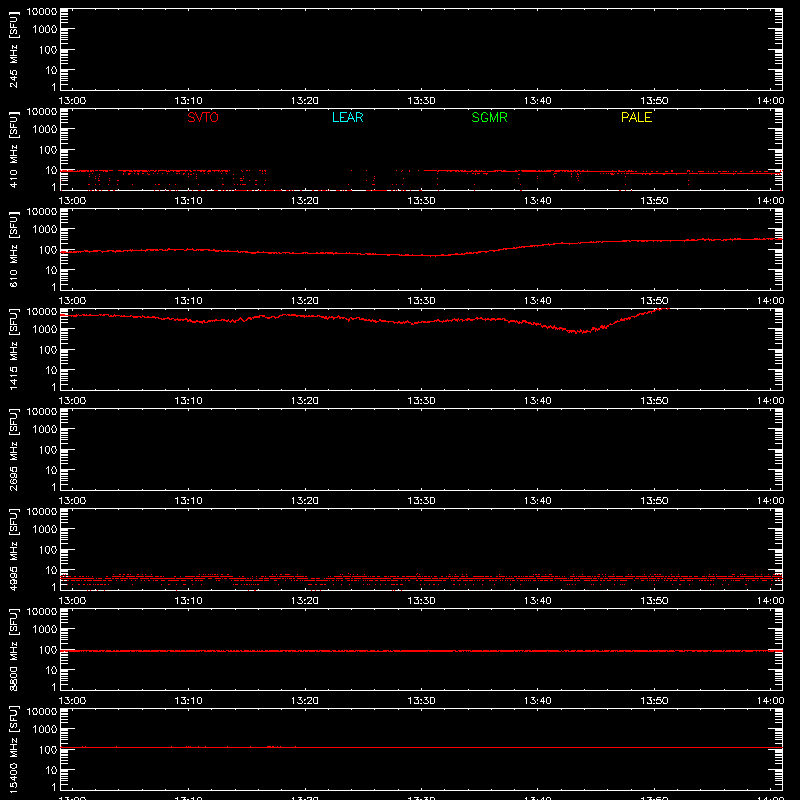Viewport: 800px width, 800px height.
Task: Select the 410 MHz [SFU] axis title
Action: point(13,150)
